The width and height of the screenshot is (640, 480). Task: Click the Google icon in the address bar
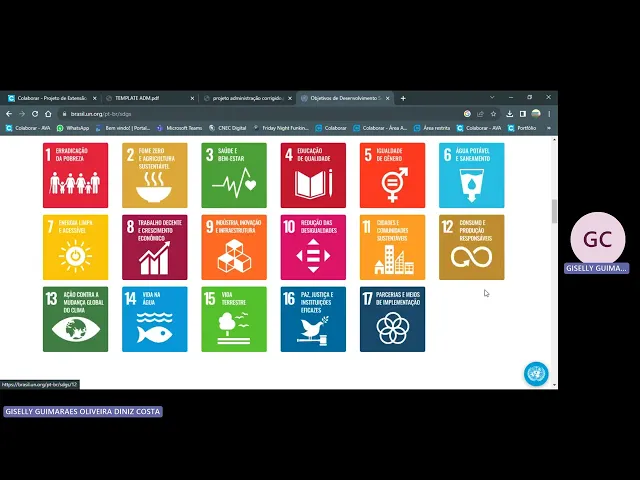point(467,114)
